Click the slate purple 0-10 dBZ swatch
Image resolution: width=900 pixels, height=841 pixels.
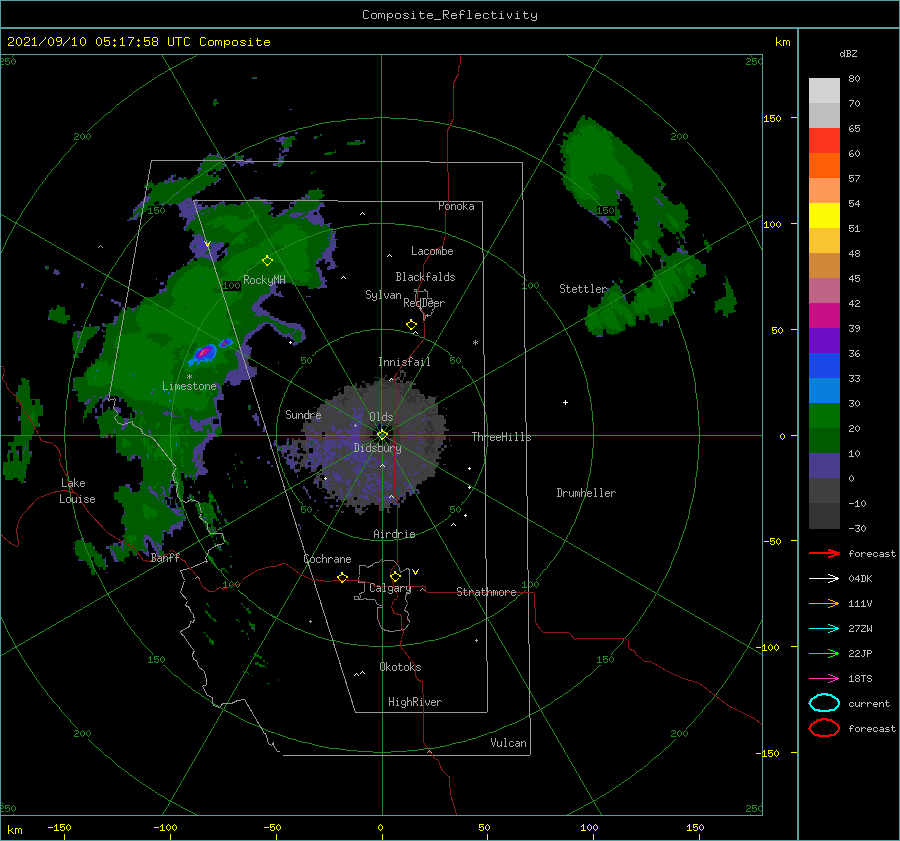[x=824, y=466]
